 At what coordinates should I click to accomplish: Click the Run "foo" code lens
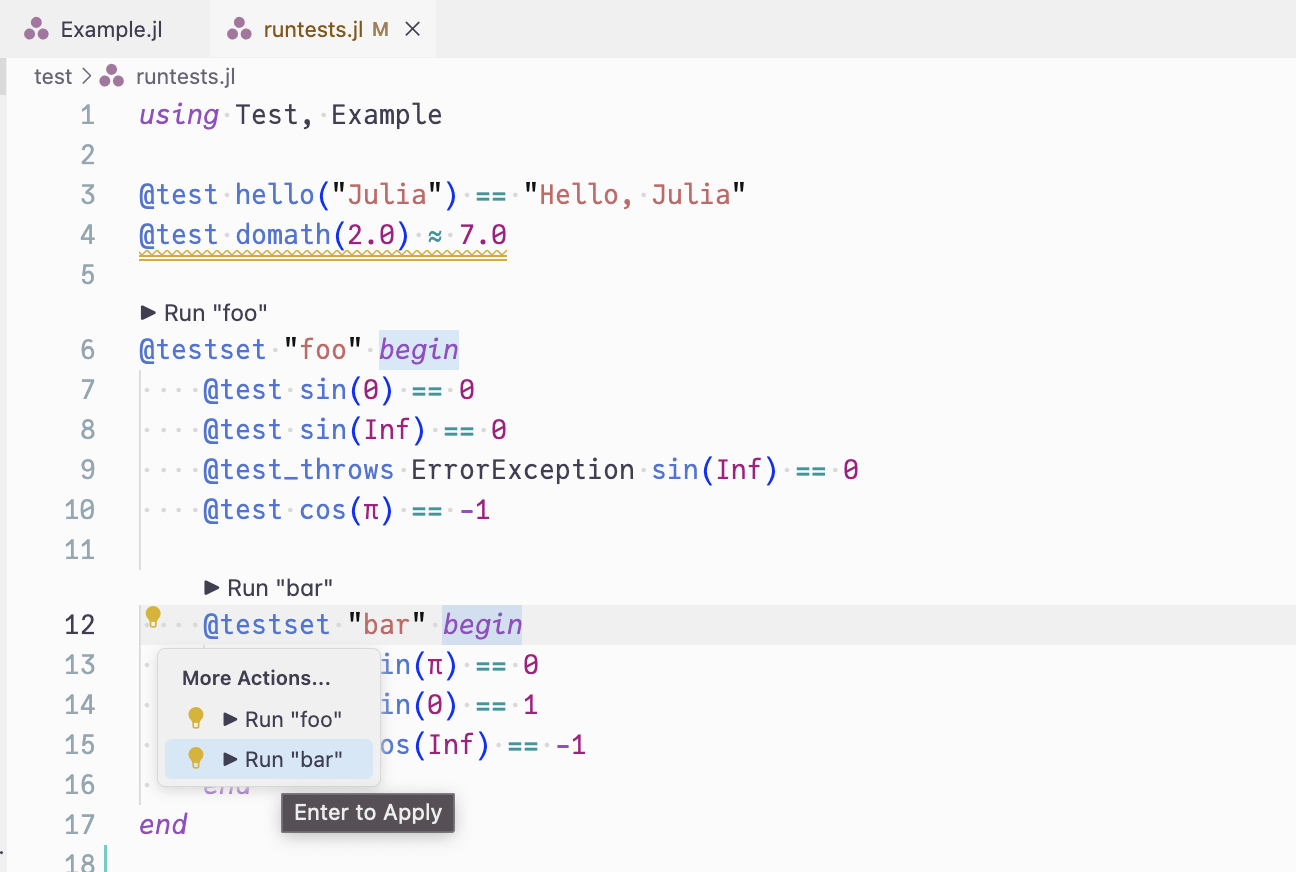click(203, 312)
